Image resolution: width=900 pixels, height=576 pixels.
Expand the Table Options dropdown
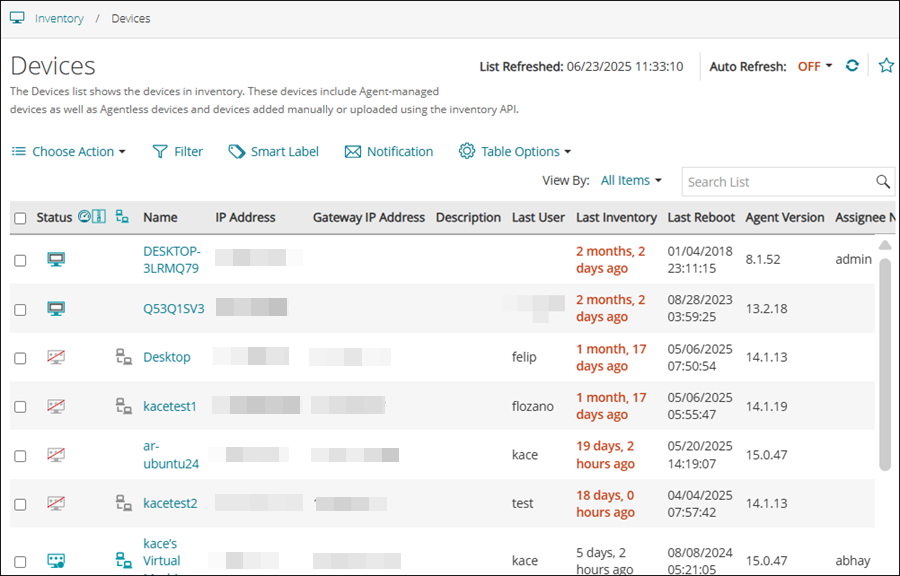(515, 151)
